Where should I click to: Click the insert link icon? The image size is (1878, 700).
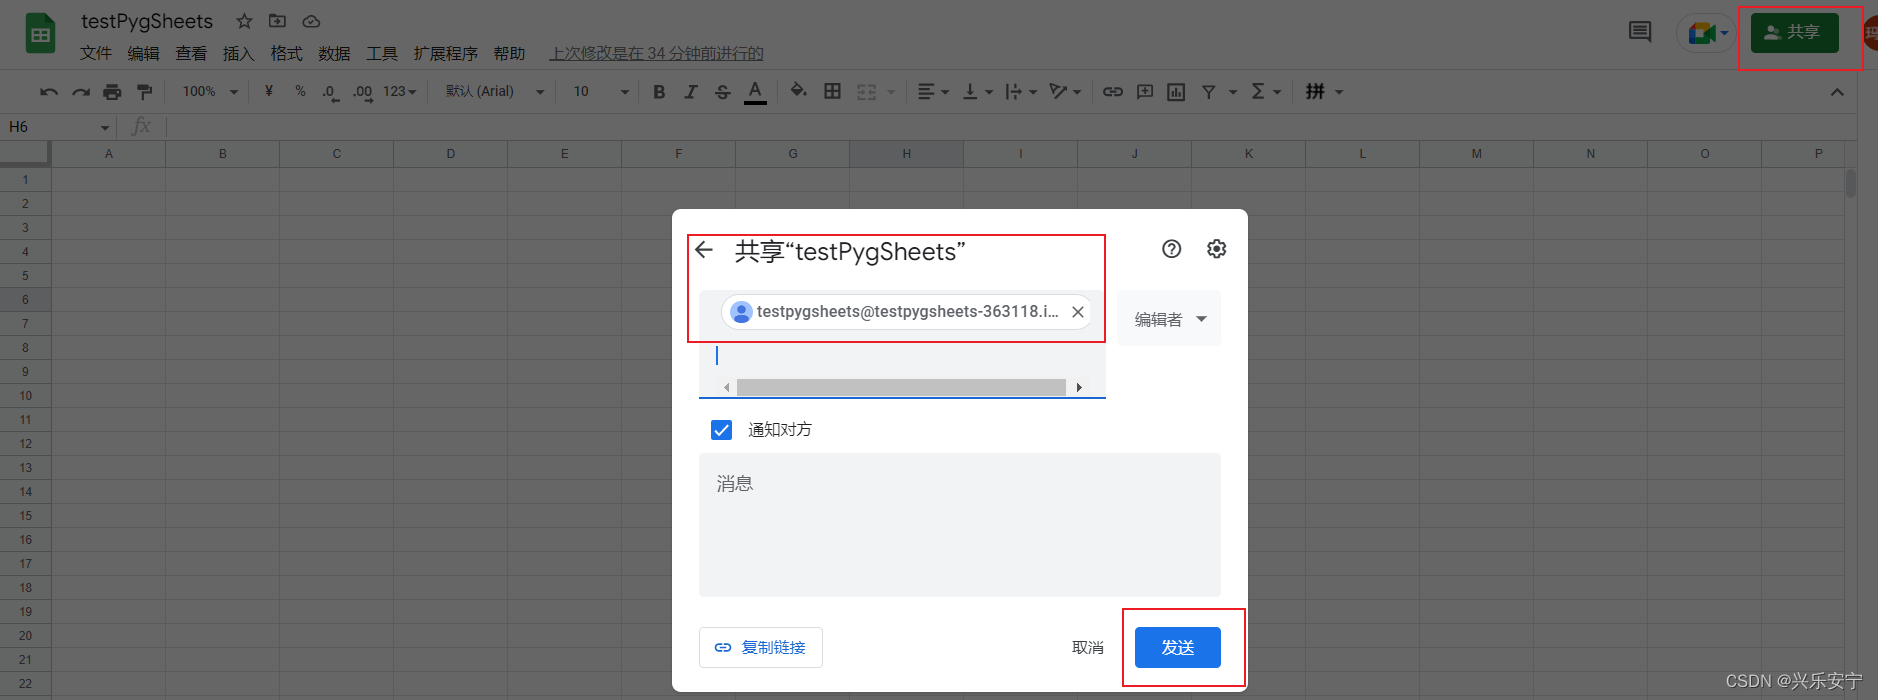click(1113, 92)
